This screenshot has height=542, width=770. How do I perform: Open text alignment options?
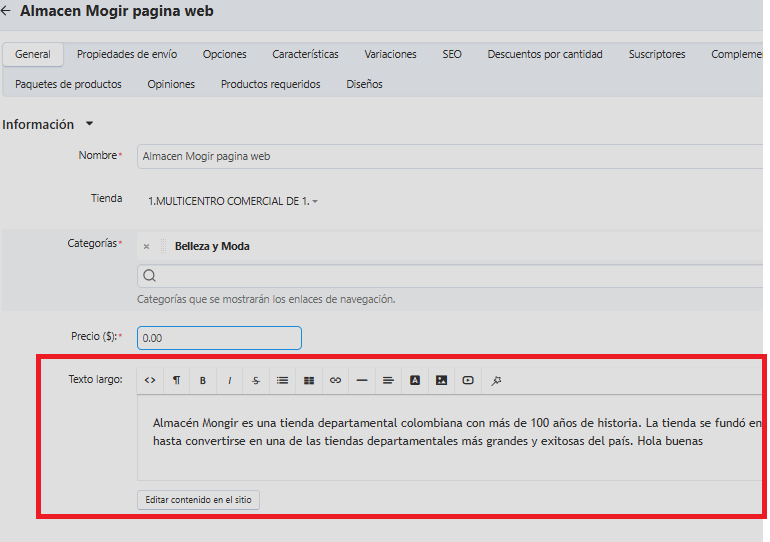coord(388,380)
